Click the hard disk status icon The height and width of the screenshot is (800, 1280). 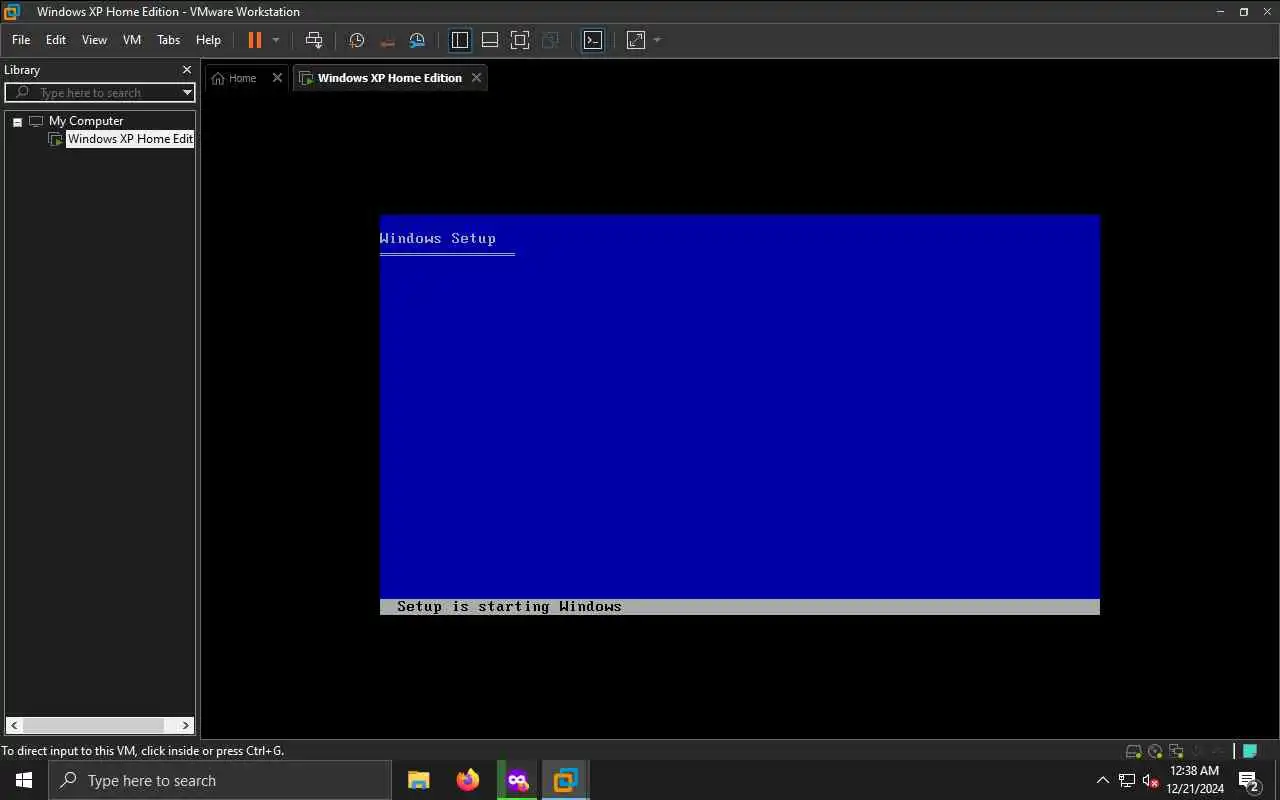pyautogui.click(x=1133, y=751)
